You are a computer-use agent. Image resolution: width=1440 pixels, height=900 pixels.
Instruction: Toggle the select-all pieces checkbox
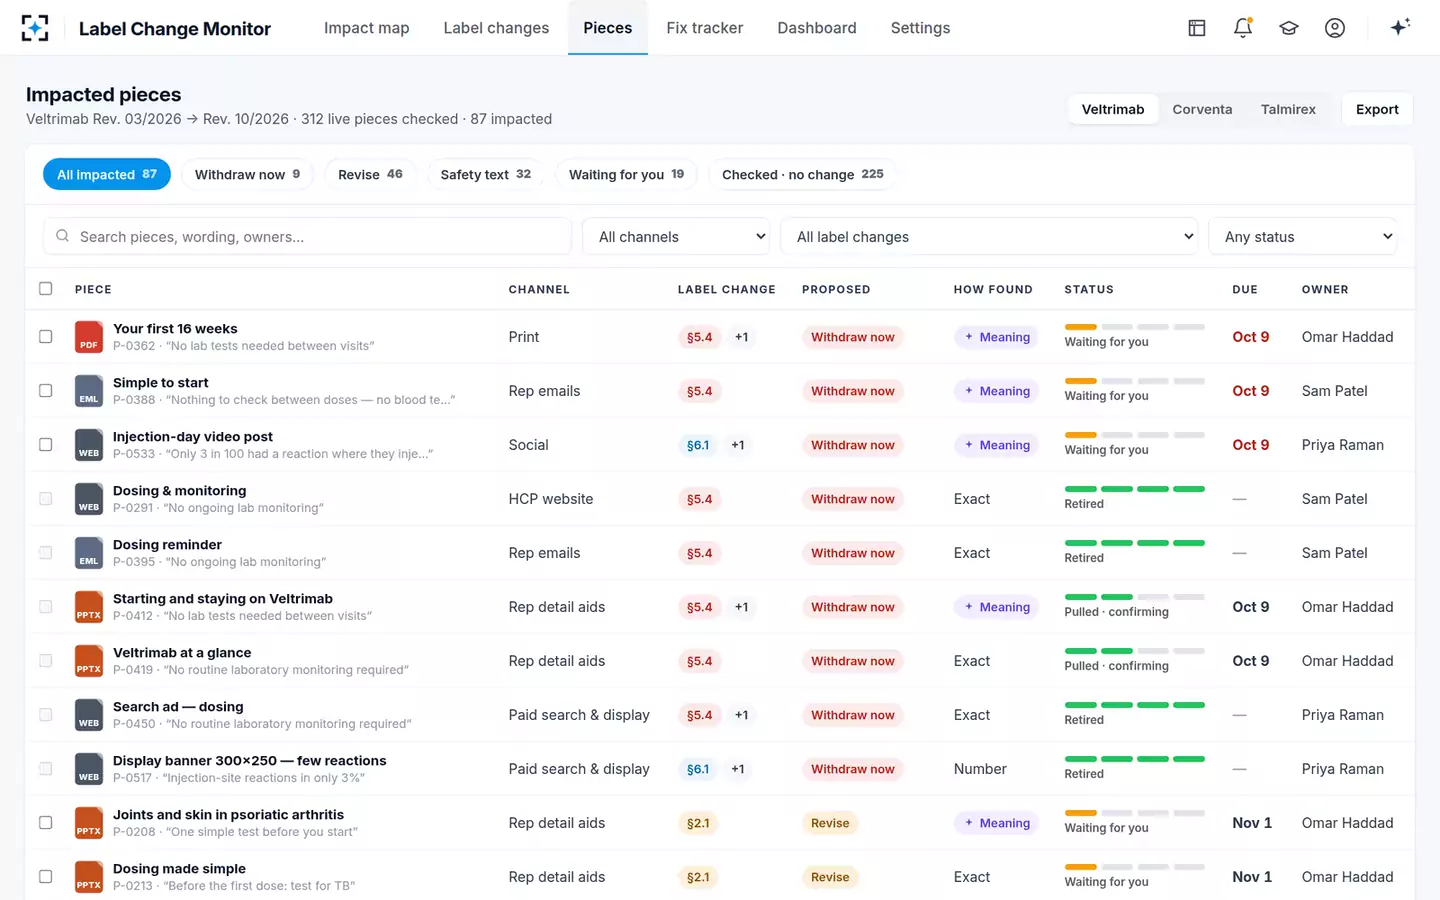46,289
